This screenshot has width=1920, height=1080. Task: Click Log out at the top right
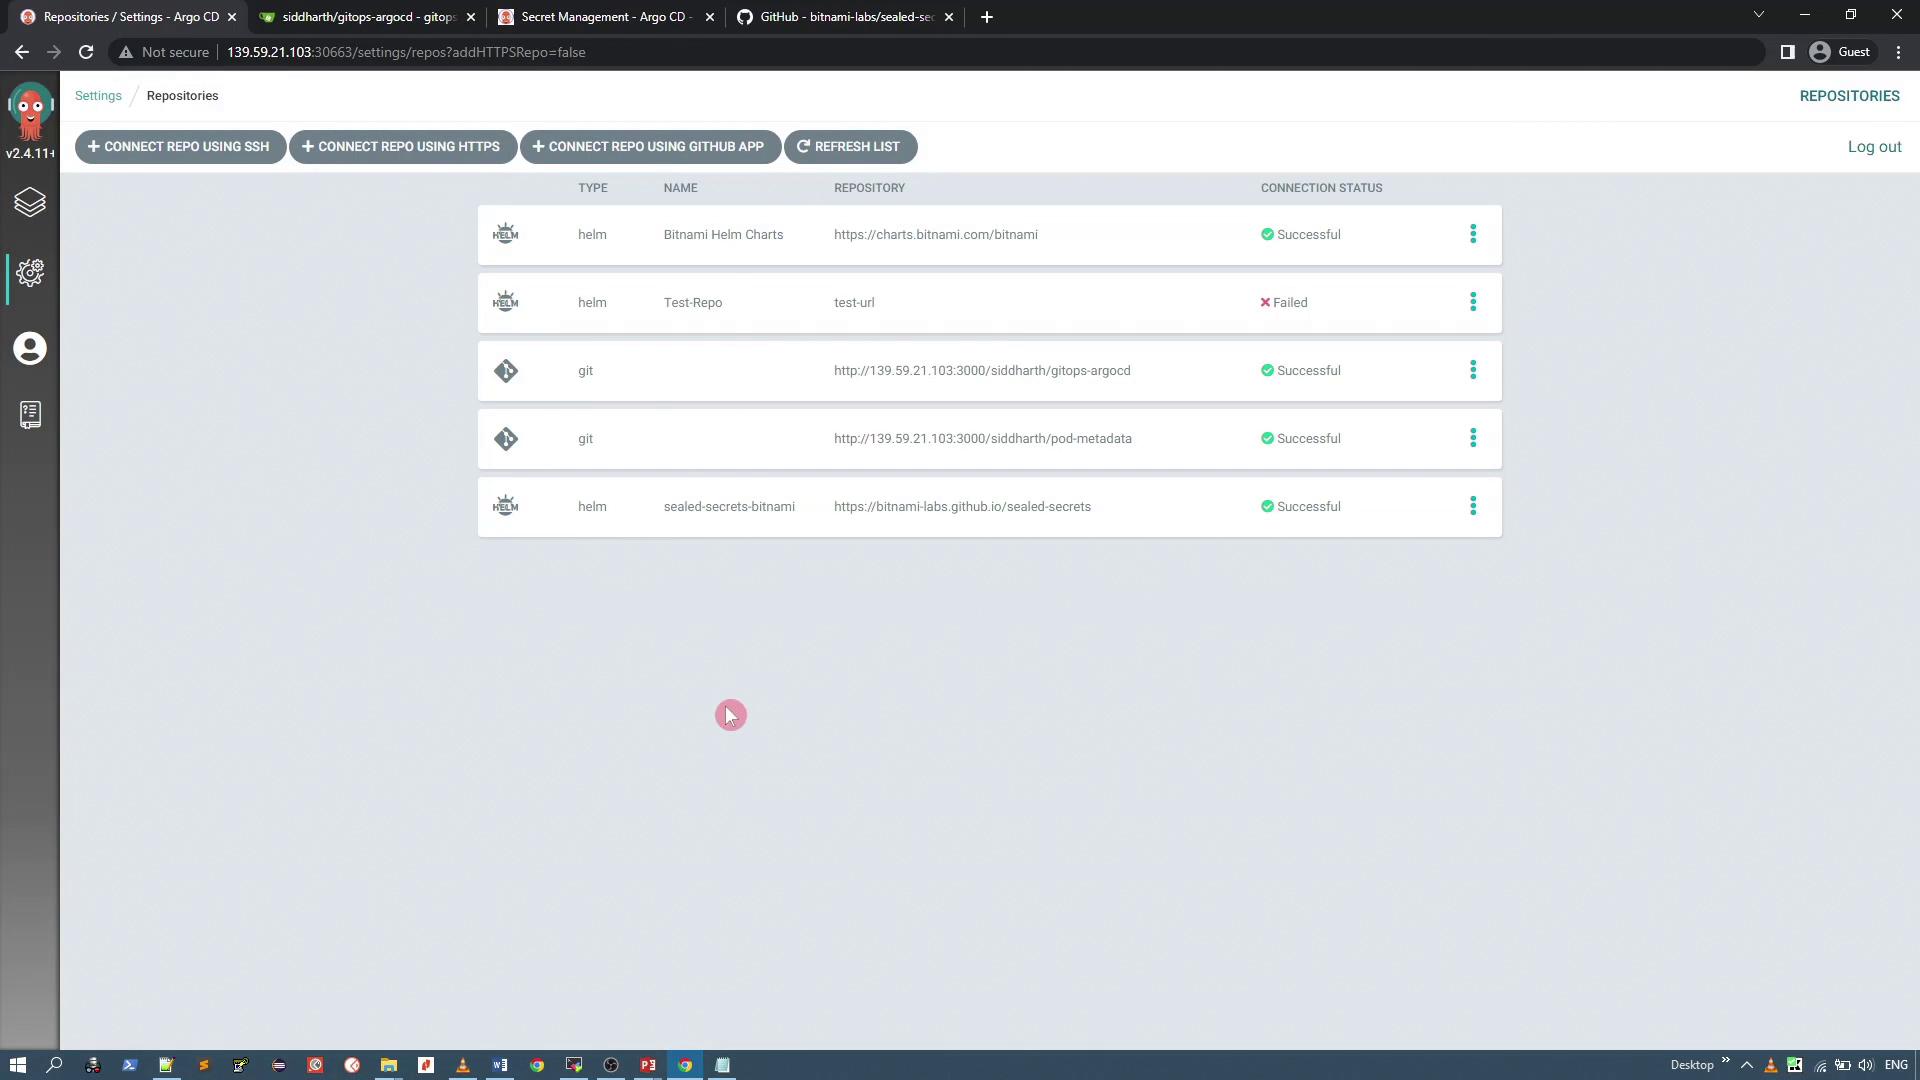pos(1874,147)
